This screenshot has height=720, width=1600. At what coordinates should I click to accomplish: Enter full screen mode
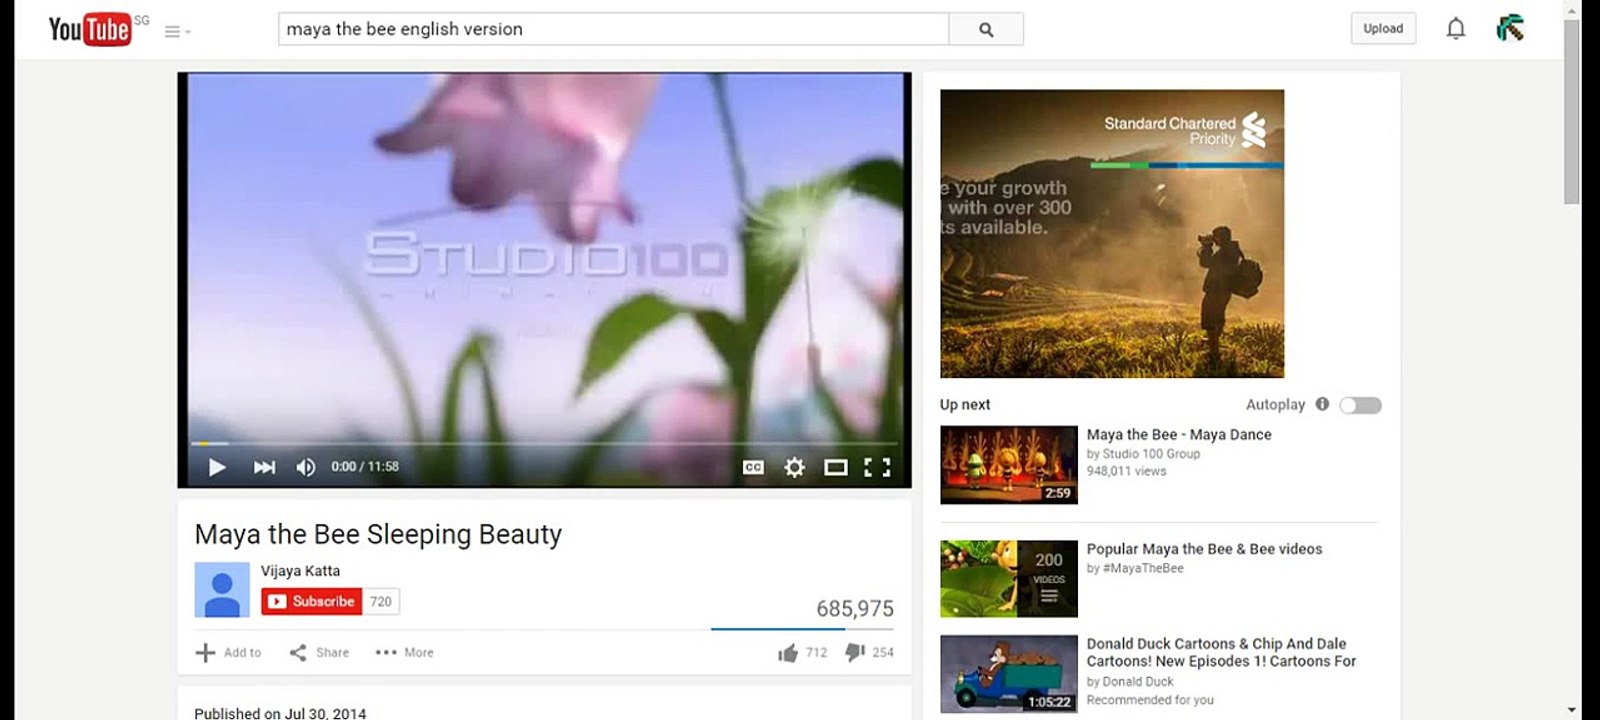[x=877, y=467]
